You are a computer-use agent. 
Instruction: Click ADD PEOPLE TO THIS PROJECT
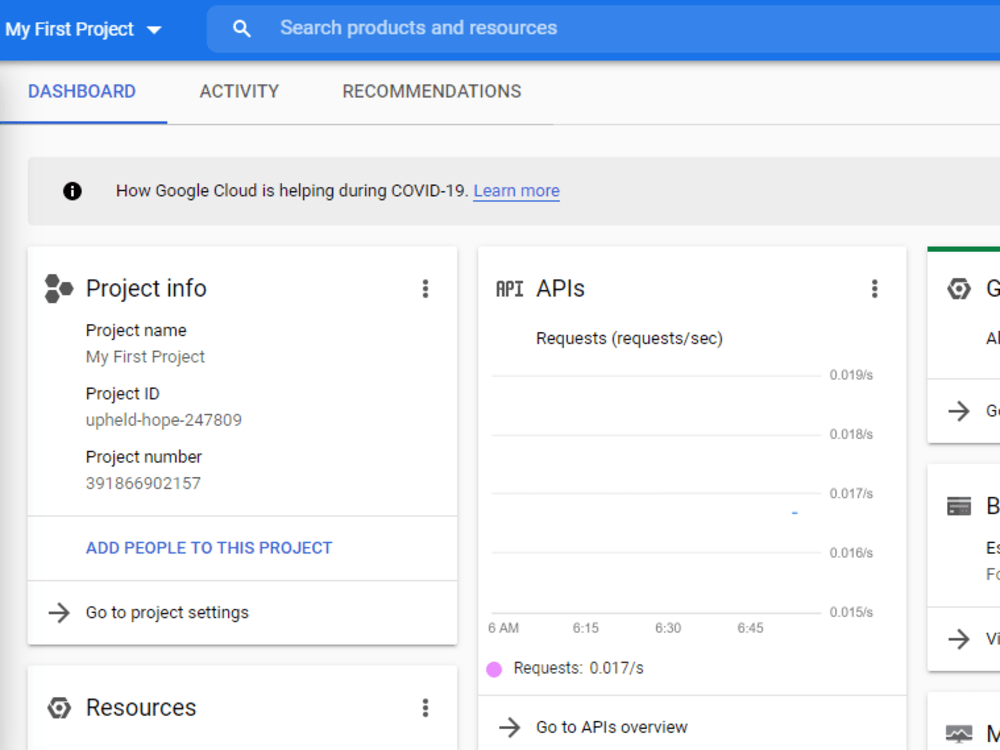point(208,548)
